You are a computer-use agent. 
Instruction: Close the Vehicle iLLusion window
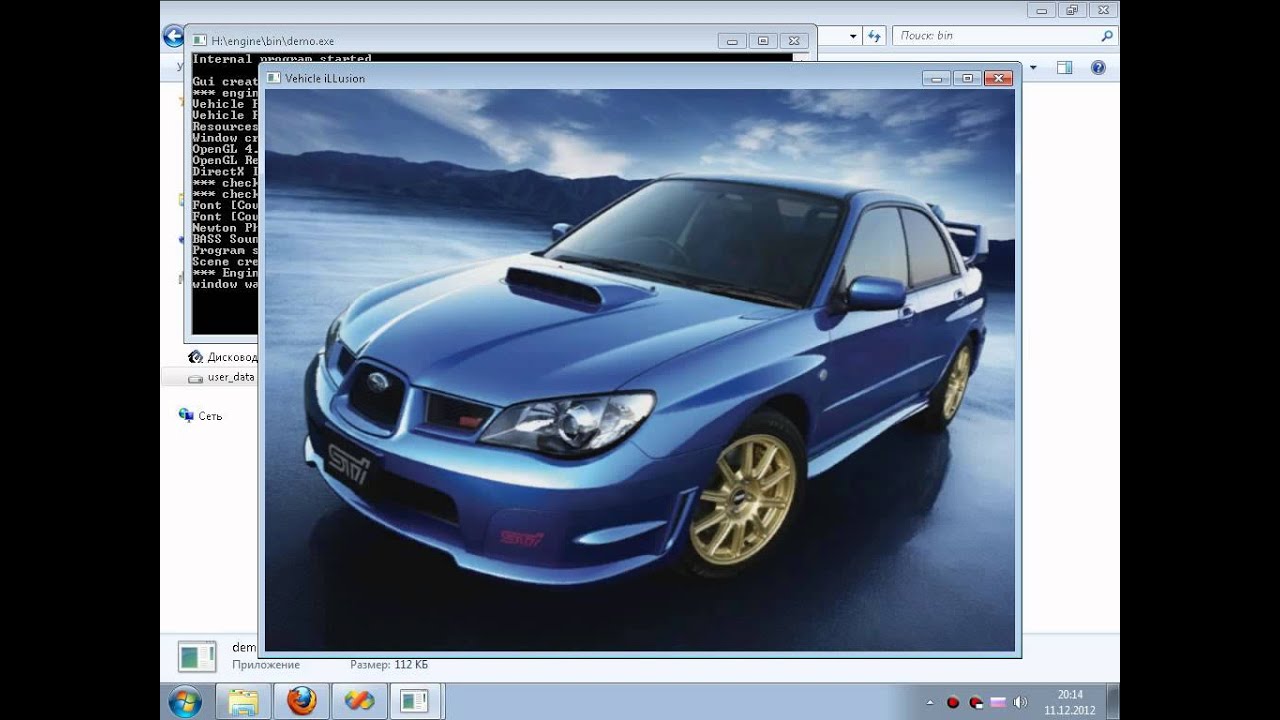pyautogui.click(x=999, y=78)
